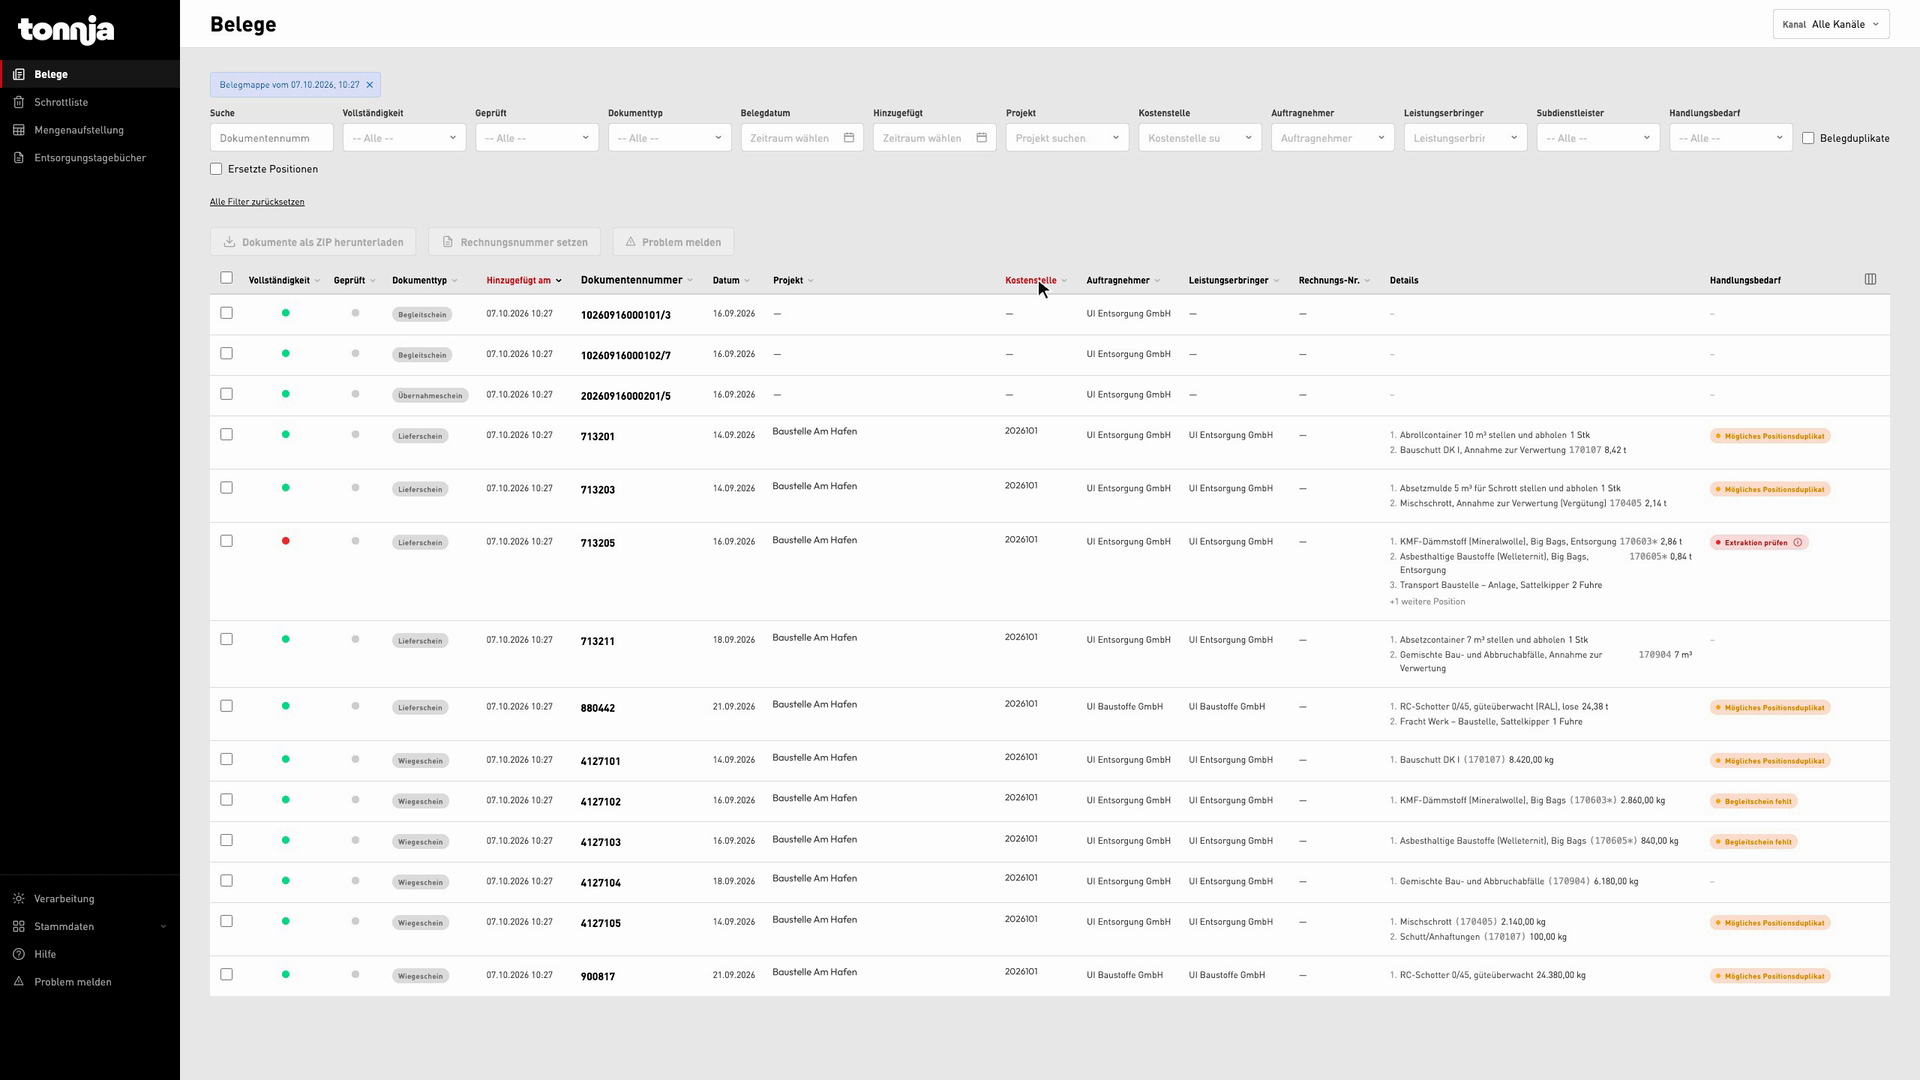The width and height of the screenshot is (1920, 1080).
Task: Open the Dokumenttyp filter dropdown
Action: point(670,138)
